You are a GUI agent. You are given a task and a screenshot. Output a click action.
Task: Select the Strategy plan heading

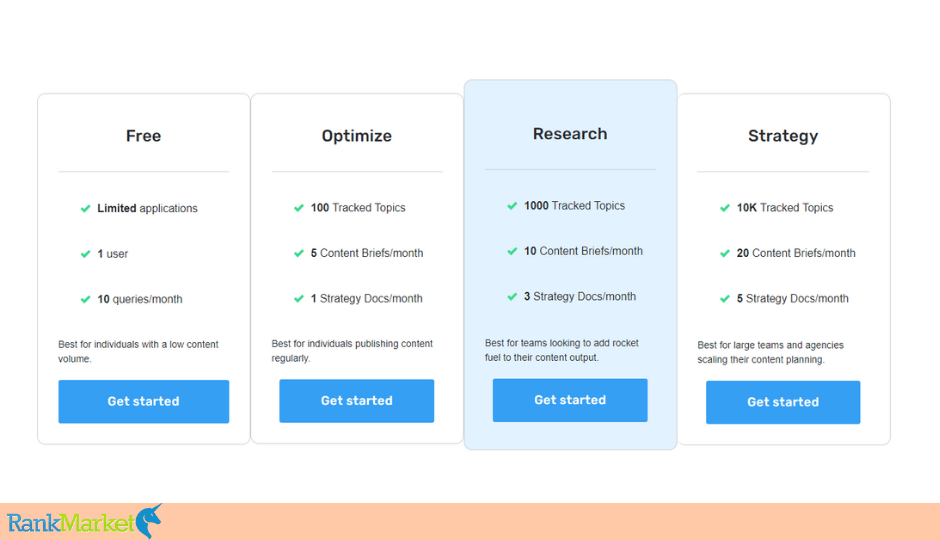click(x=783, y=136)
